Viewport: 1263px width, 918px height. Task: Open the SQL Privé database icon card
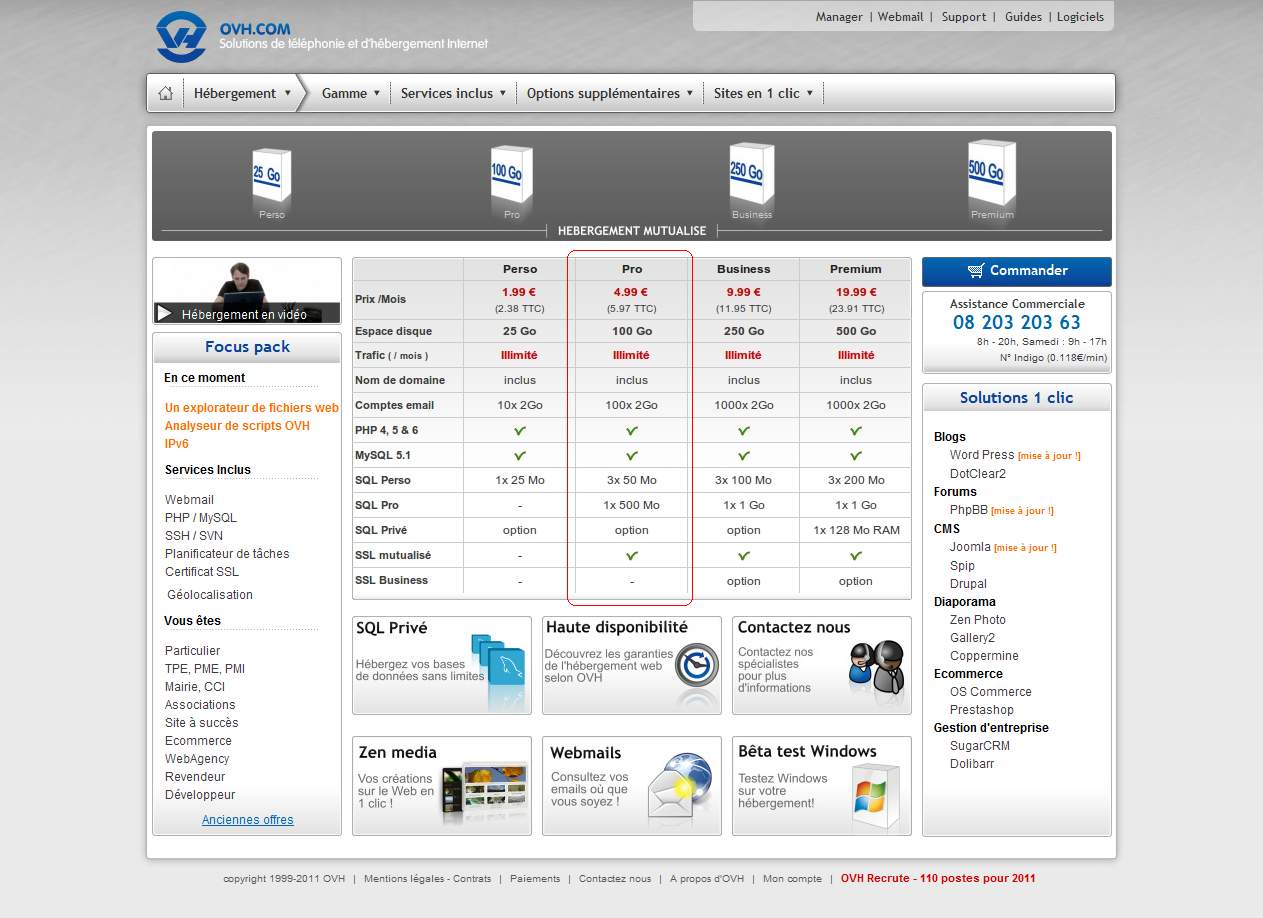[x=442, y=665]
